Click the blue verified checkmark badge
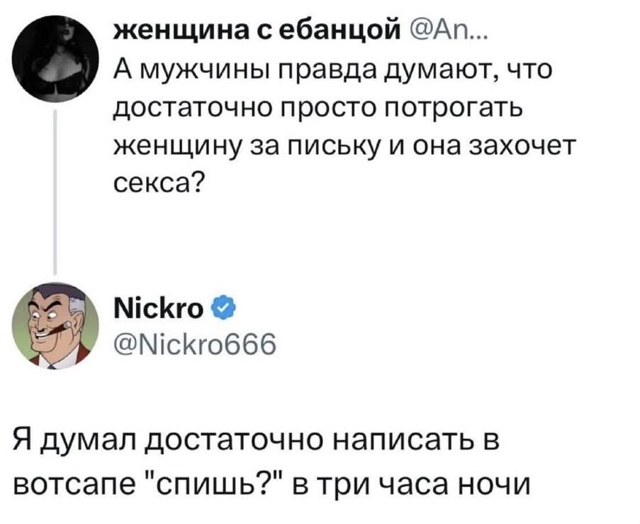Viewport: 640px width, 524px height. [226, 304]
